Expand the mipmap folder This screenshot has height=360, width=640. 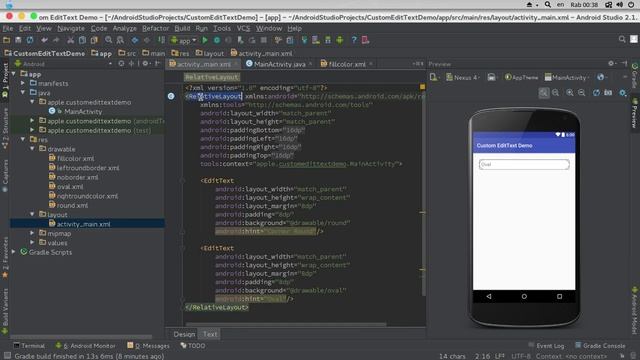[x=32, y=233]
